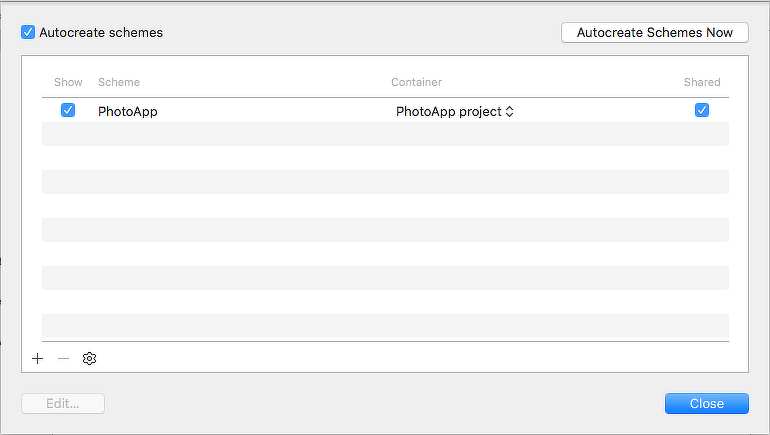Uncheck Show for the PhotoApp scheme
The width and height of the screenshot is (770, 435).
coord(68,111)
